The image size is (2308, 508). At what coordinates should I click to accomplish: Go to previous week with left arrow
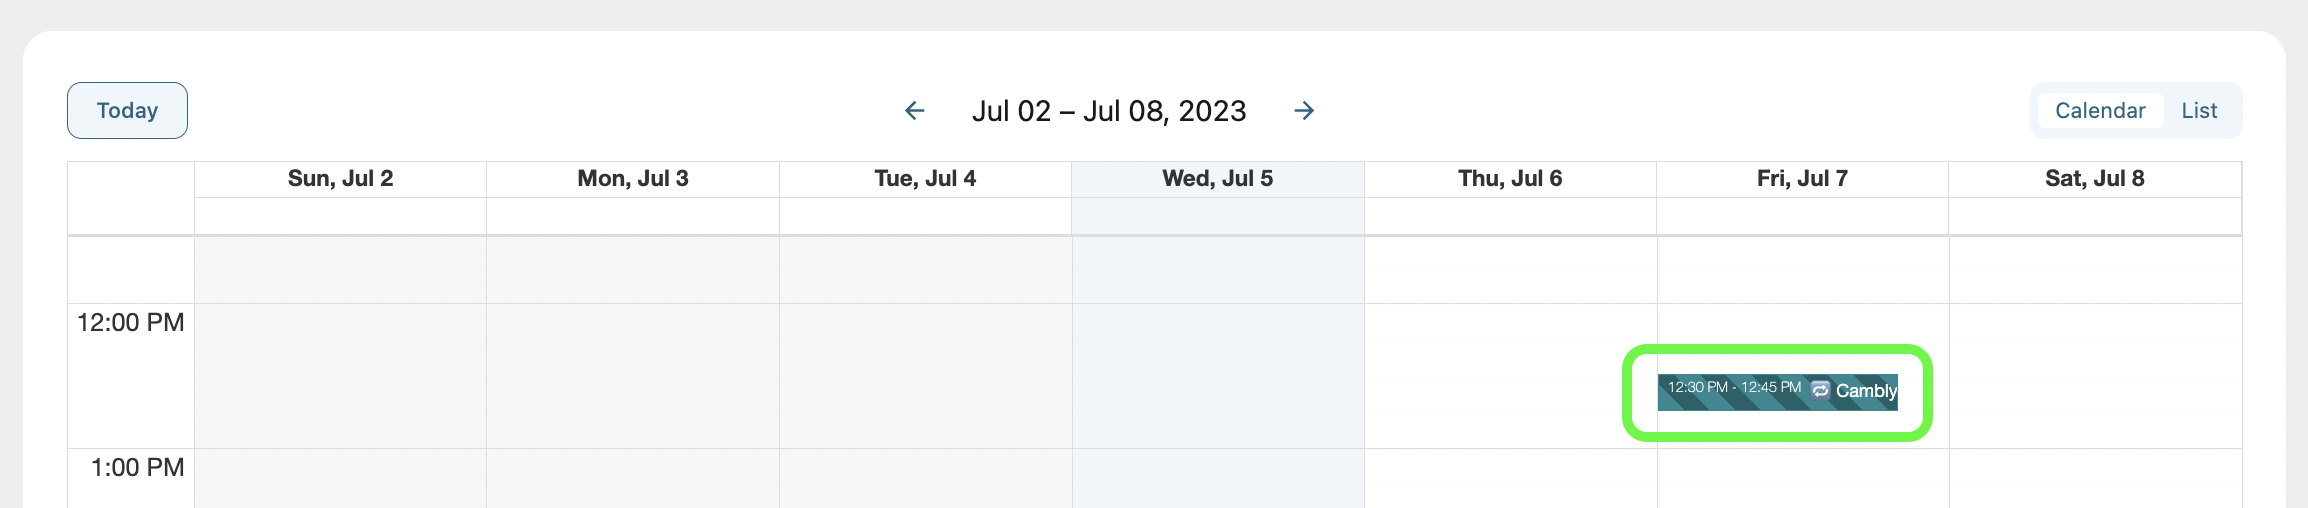(914, 111)
